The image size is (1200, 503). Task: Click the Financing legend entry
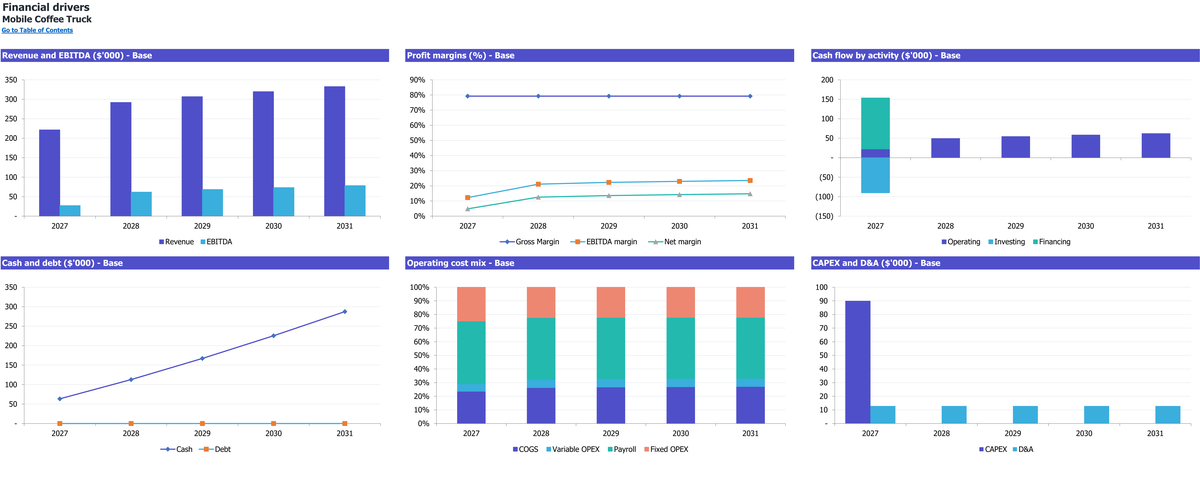click(x=1052, y=242)
